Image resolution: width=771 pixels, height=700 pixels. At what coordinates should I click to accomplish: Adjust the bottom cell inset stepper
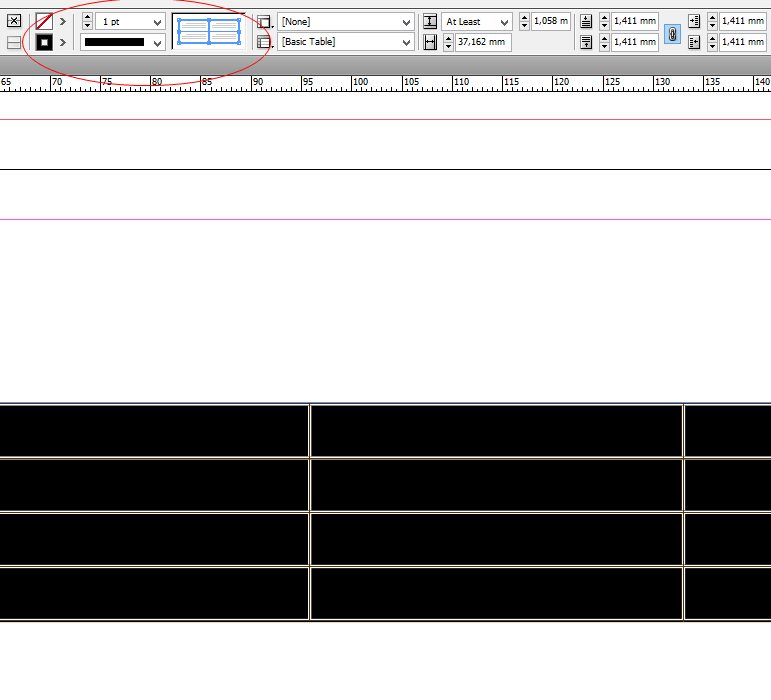[605, 42]
